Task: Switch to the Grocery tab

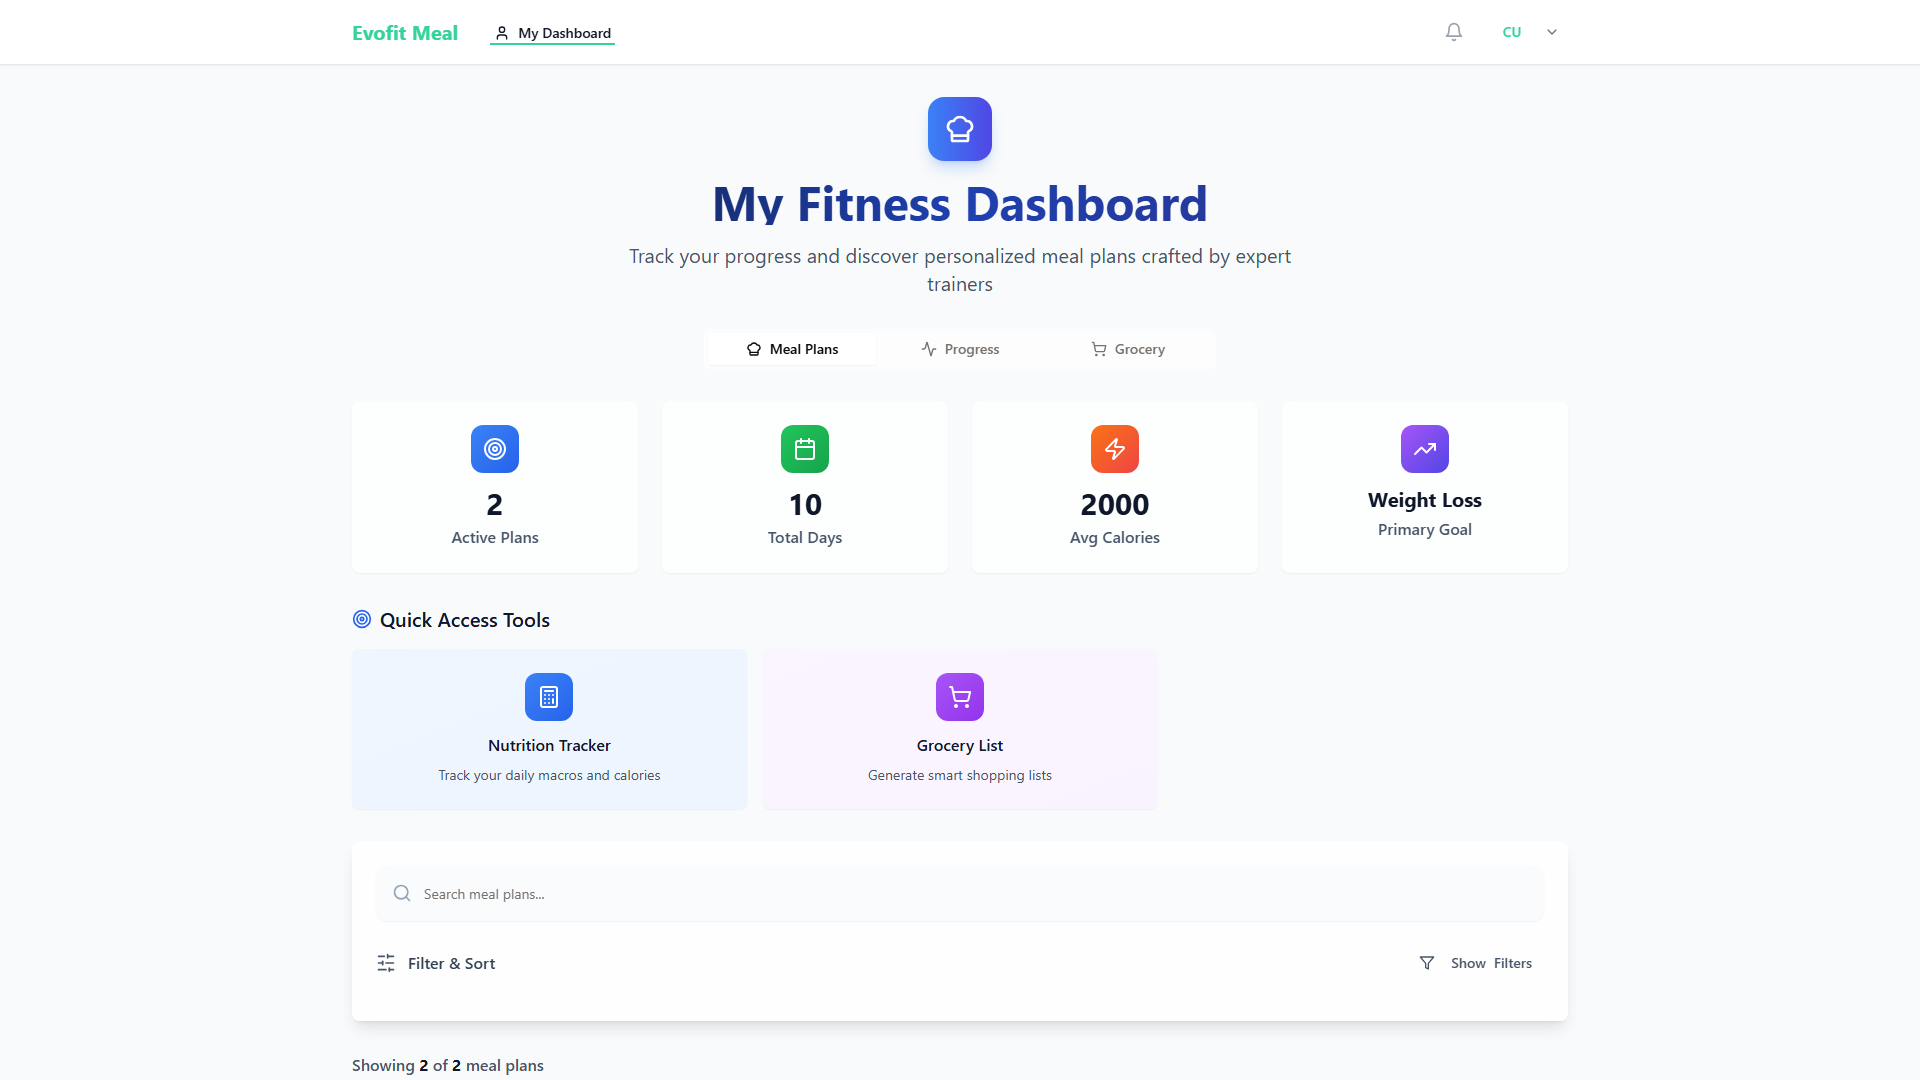Action: [x=1128, y=349]
